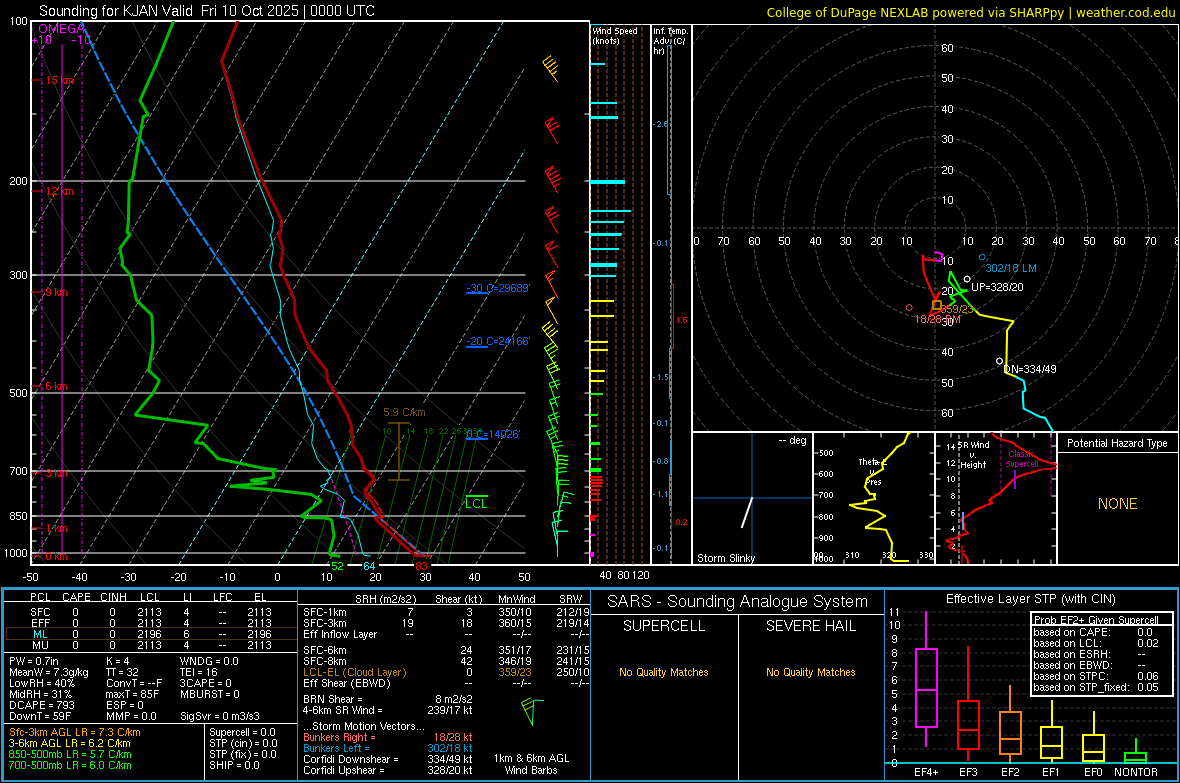Click the sounding title 'Sounding for KJAN Valid'
The image size is (1180, 783).
coord(116,11)
